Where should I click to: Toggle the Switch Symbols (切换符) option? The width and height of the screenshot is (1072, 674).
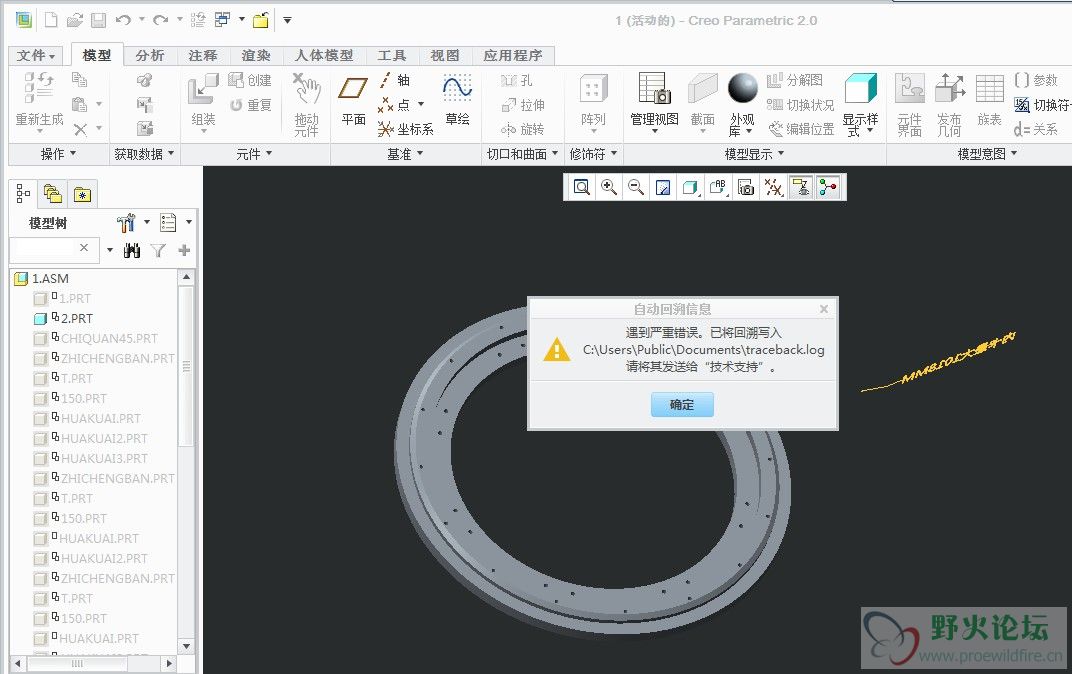1043,105
